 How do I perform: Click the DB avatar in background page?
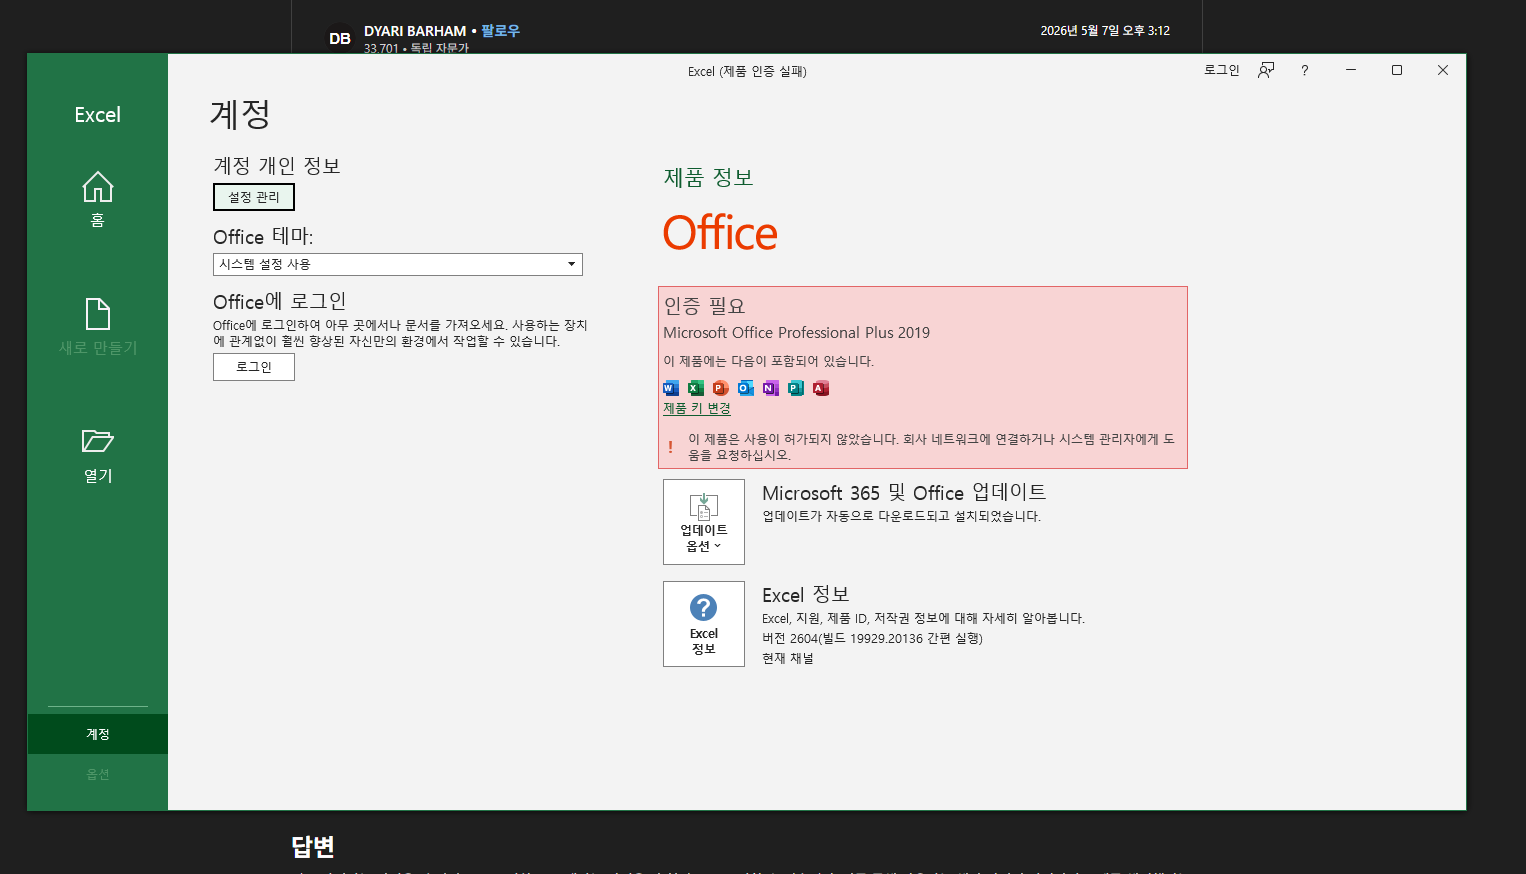pos(340,38)
